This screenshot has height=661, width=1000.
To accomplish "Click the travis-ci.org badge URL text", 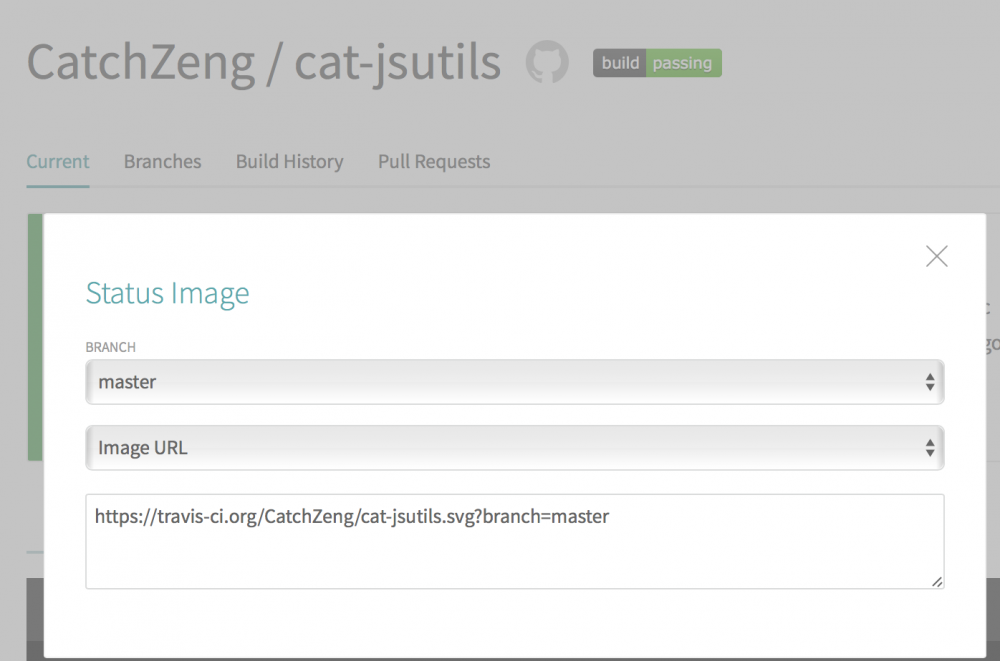I will [352, 517].
